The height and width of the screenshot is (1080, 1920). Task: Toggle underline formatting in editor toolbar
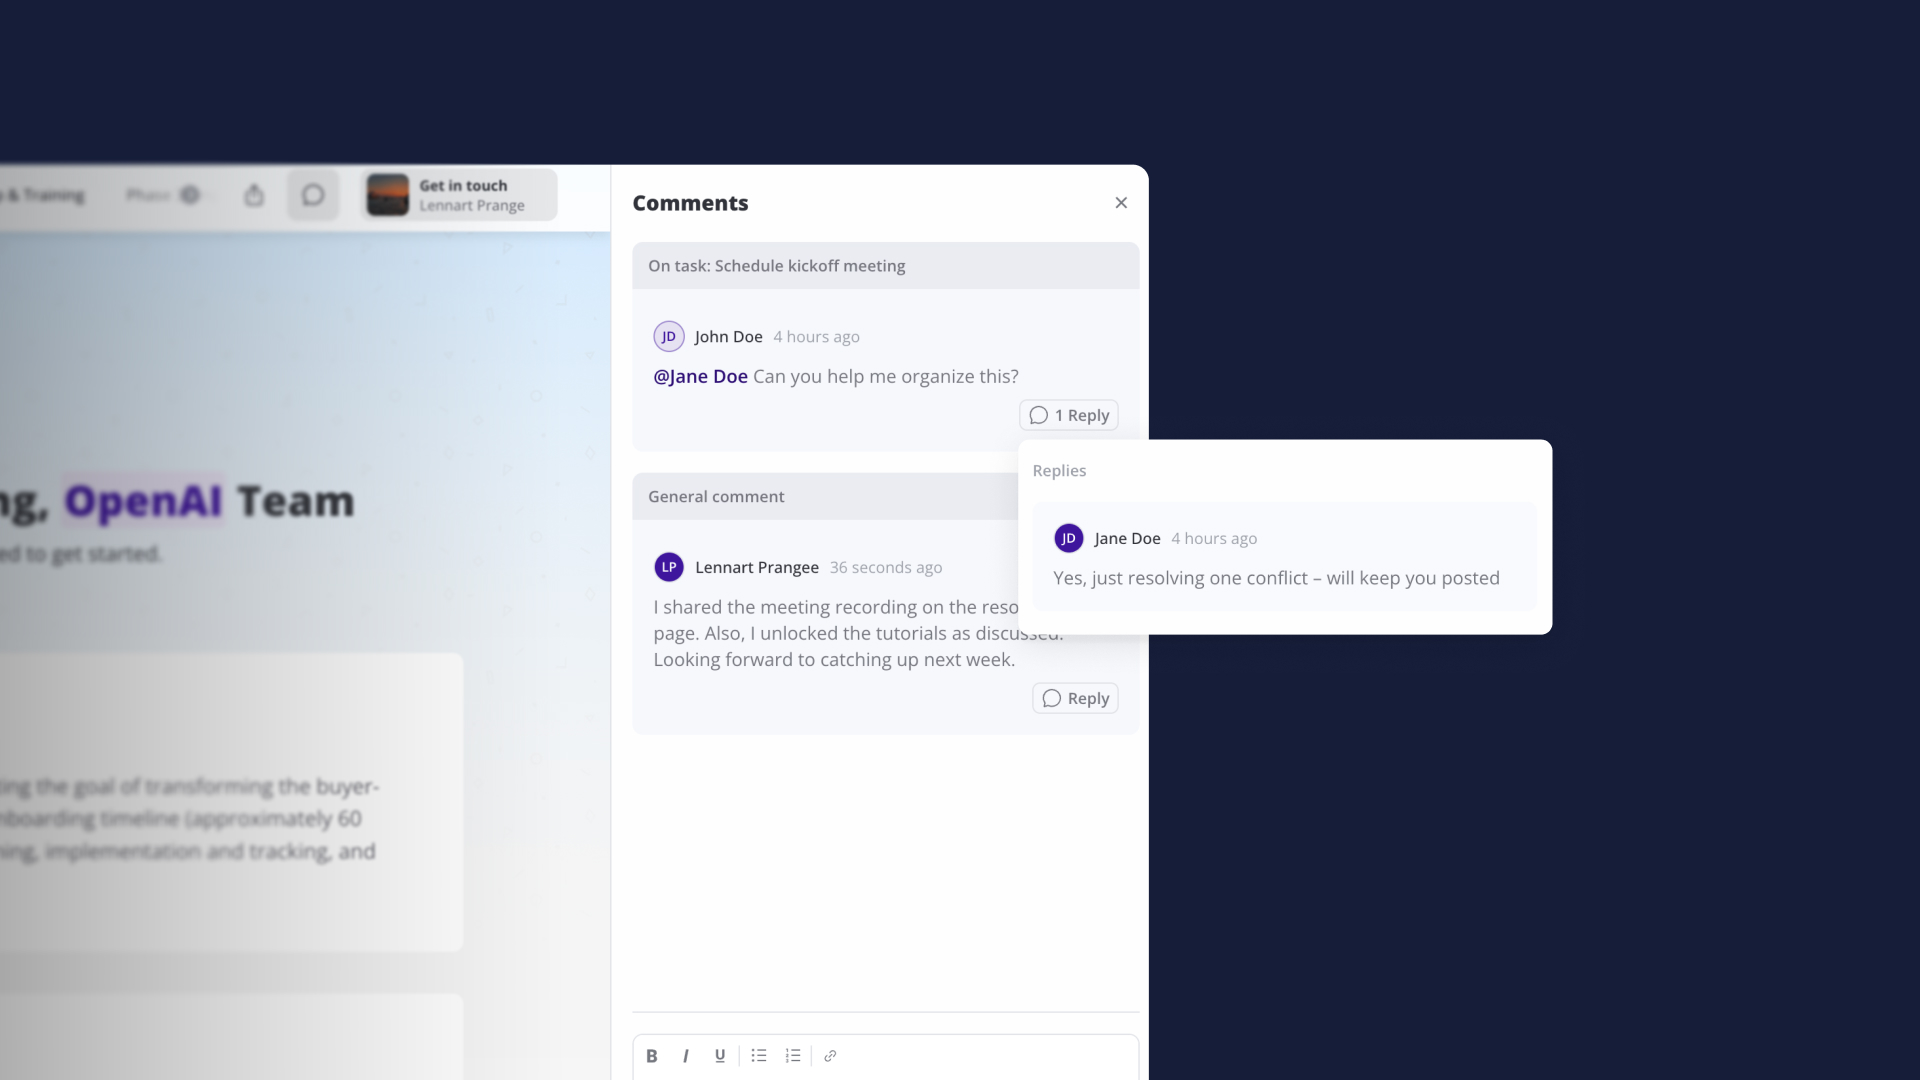pos(720,1056)
